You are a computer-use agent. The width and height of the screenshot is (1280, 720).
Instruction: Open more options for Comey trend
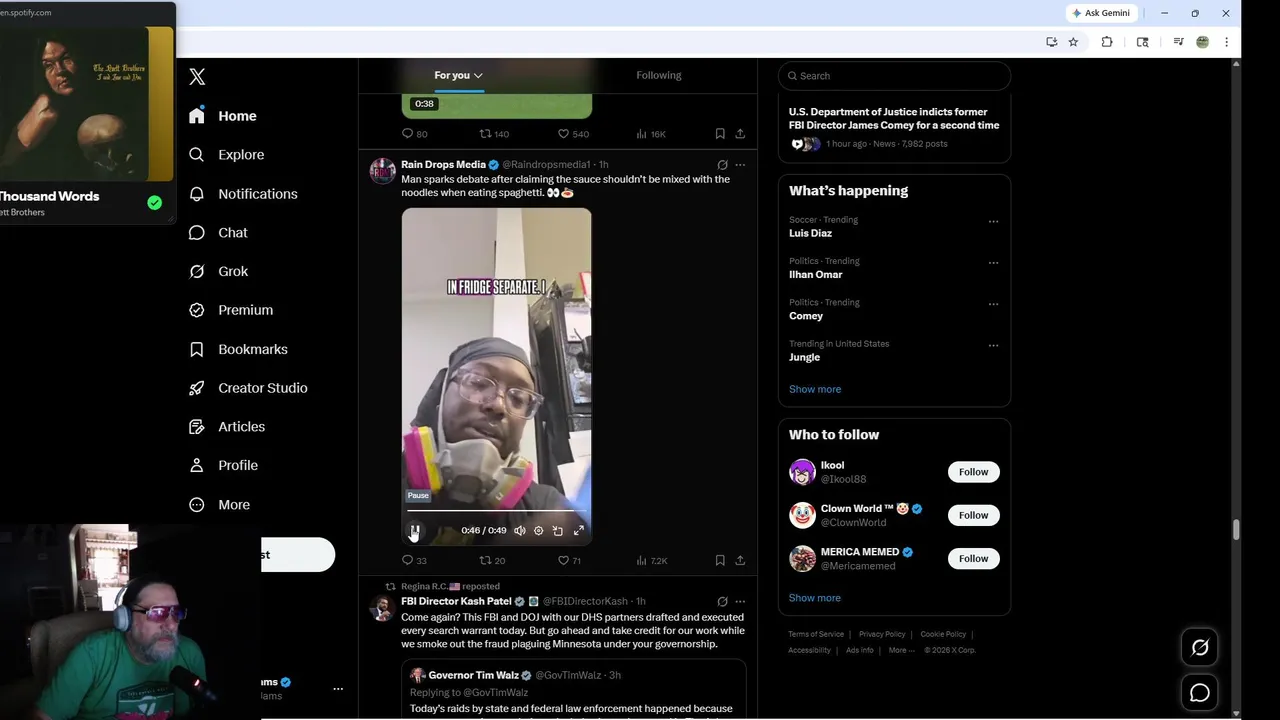(993, 304)
